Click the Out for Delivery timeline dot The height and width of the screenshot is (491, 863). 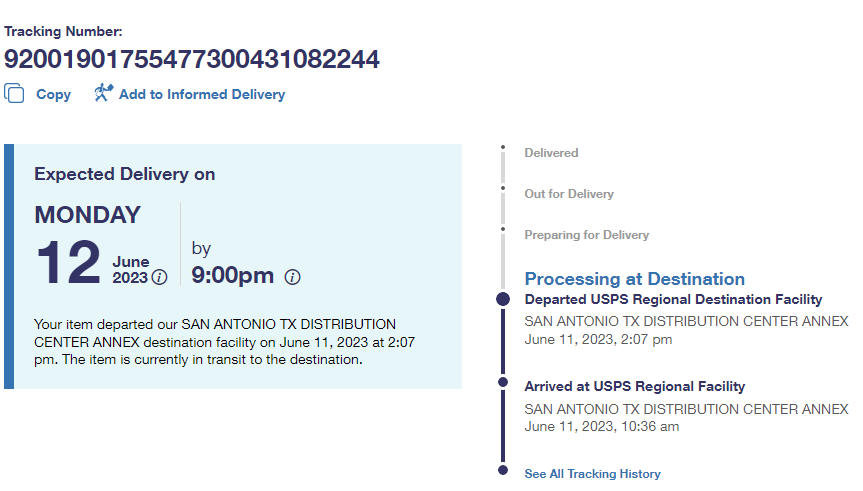coord(503,189)
